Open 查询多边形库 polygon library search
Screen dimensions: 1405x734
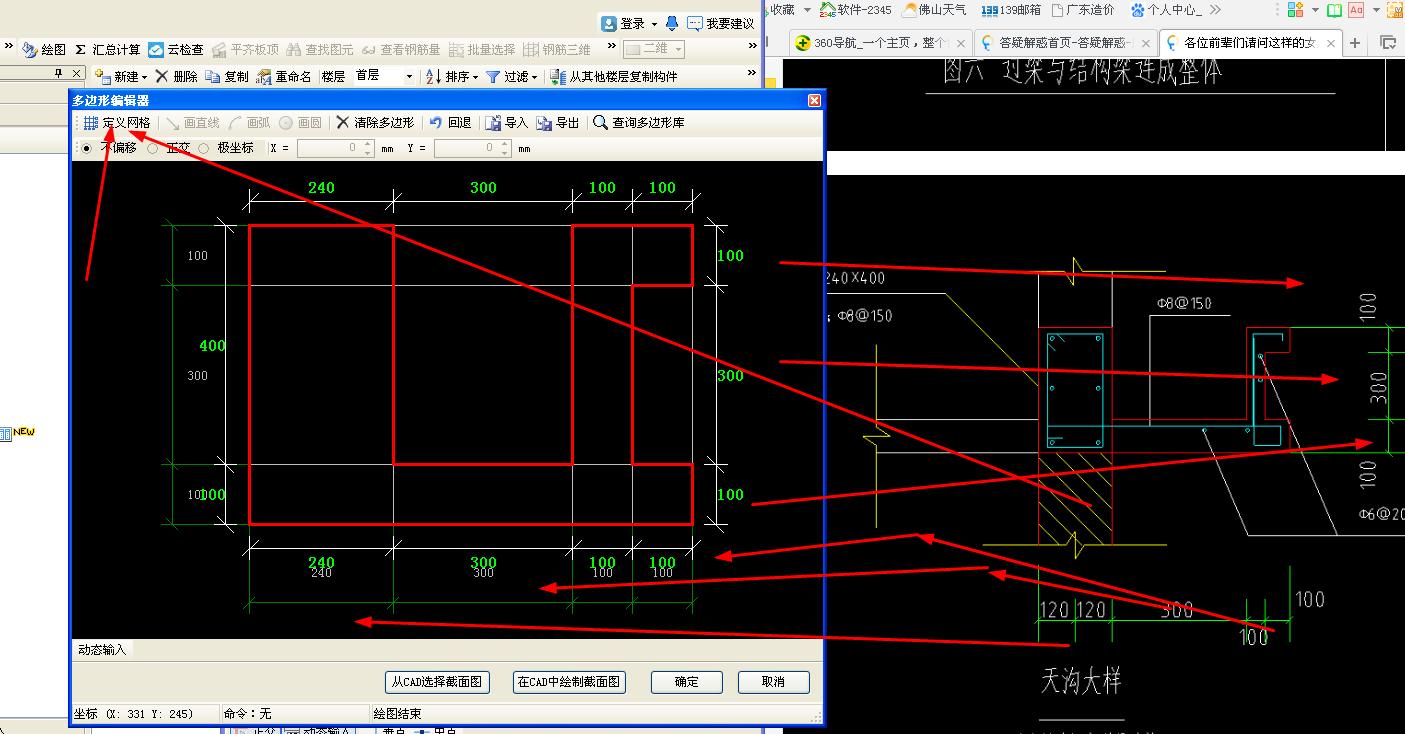pos(639,122)
